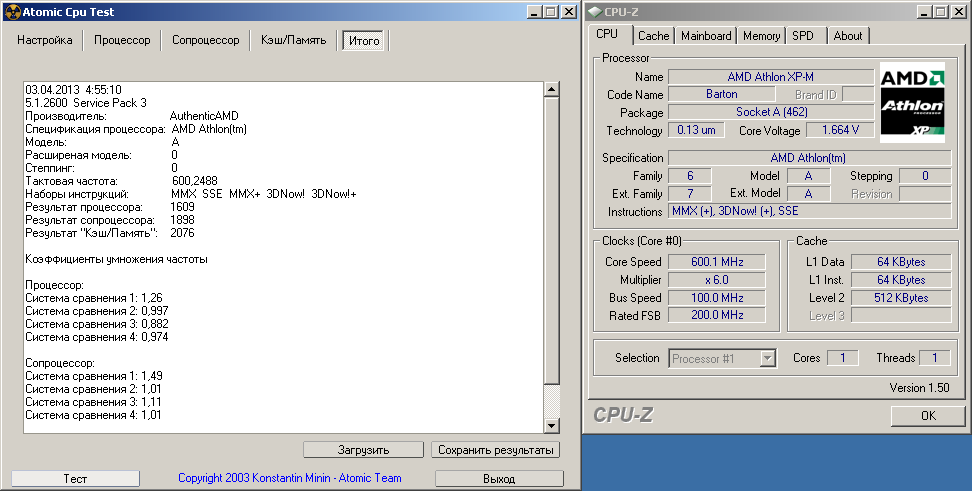Click the L1 Data 64 KBytes field
Viewport: 972px width, 491px height.
point(901,262)
